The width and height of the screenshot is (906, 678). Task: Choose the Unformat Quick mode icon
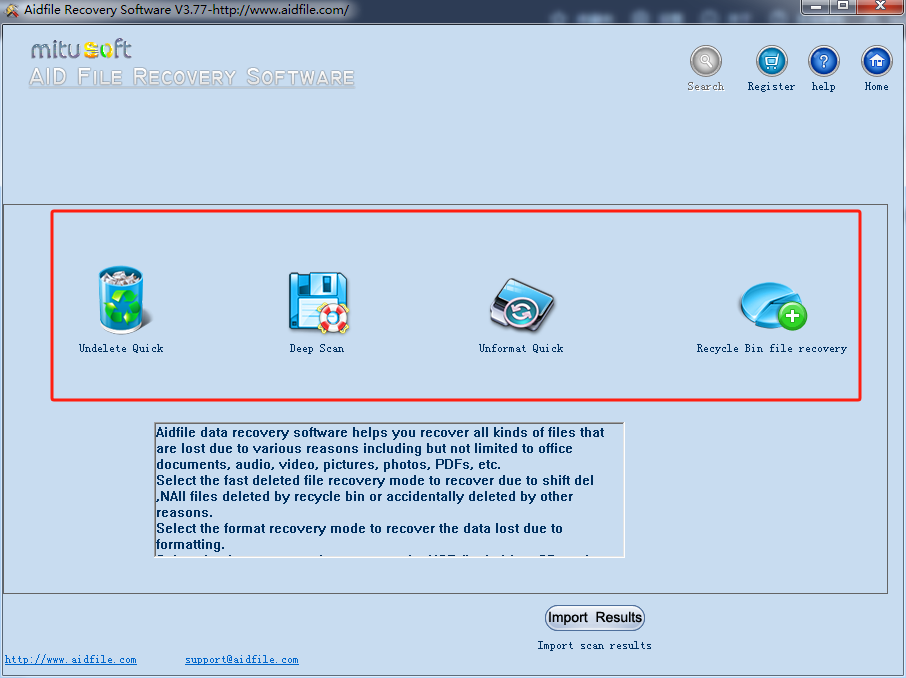coord(520,305)
